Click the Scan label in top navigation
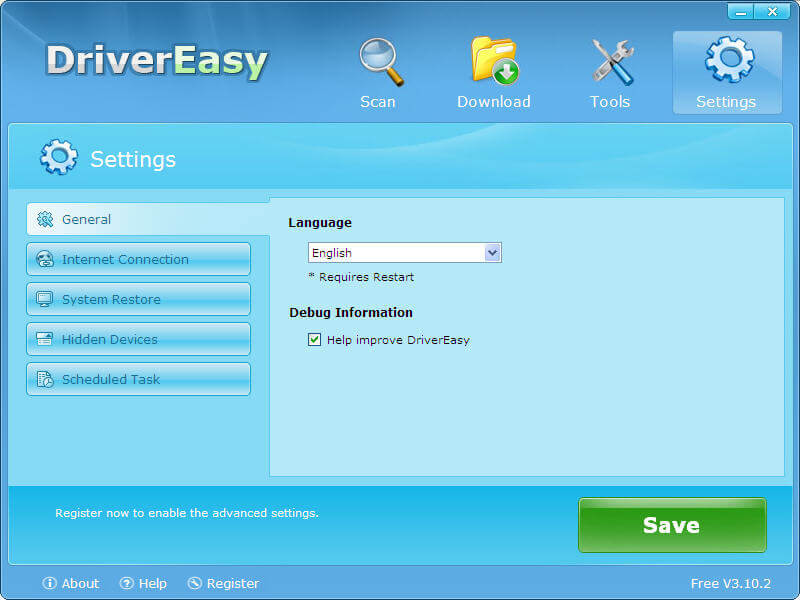This screenshot has height=600, width=800. pos(378,102)
